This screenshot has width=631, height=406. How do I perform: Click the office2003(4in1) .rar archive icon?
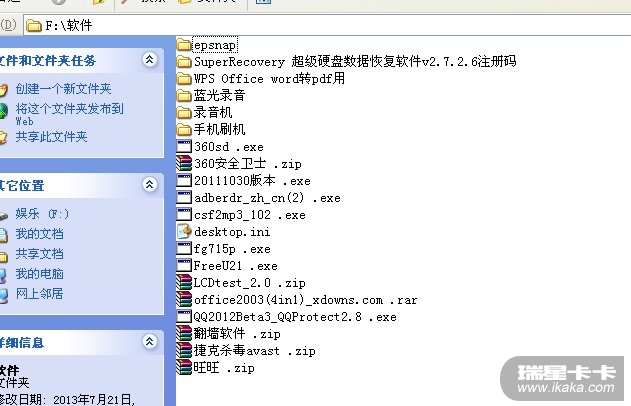pyautogui.click(x=184, y=299)
